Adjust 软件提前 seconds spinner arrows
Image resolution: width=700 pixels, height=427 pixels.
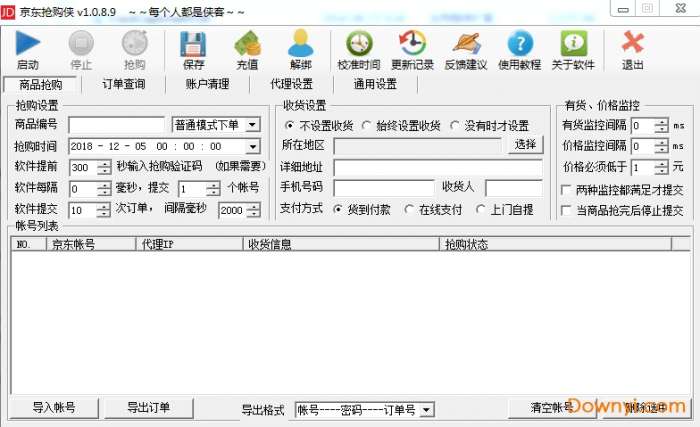tap(104, 167)
